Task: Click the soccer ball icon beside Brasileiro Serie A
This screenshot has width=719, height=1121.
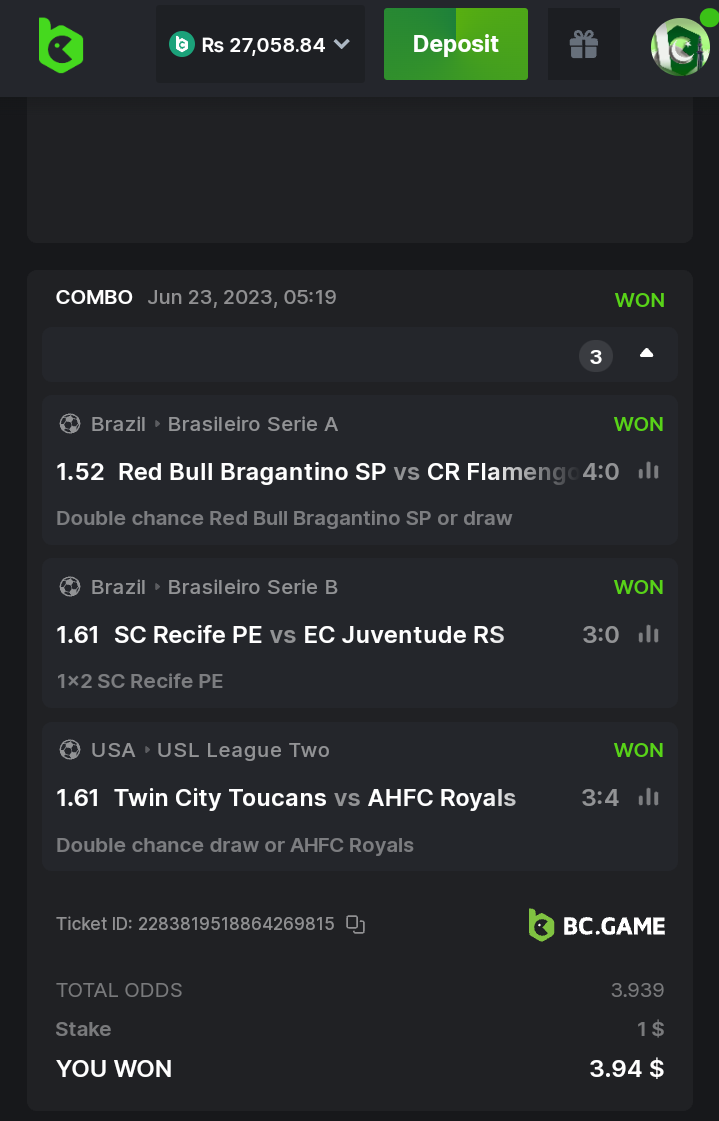Action: click(x=69, y=424)
